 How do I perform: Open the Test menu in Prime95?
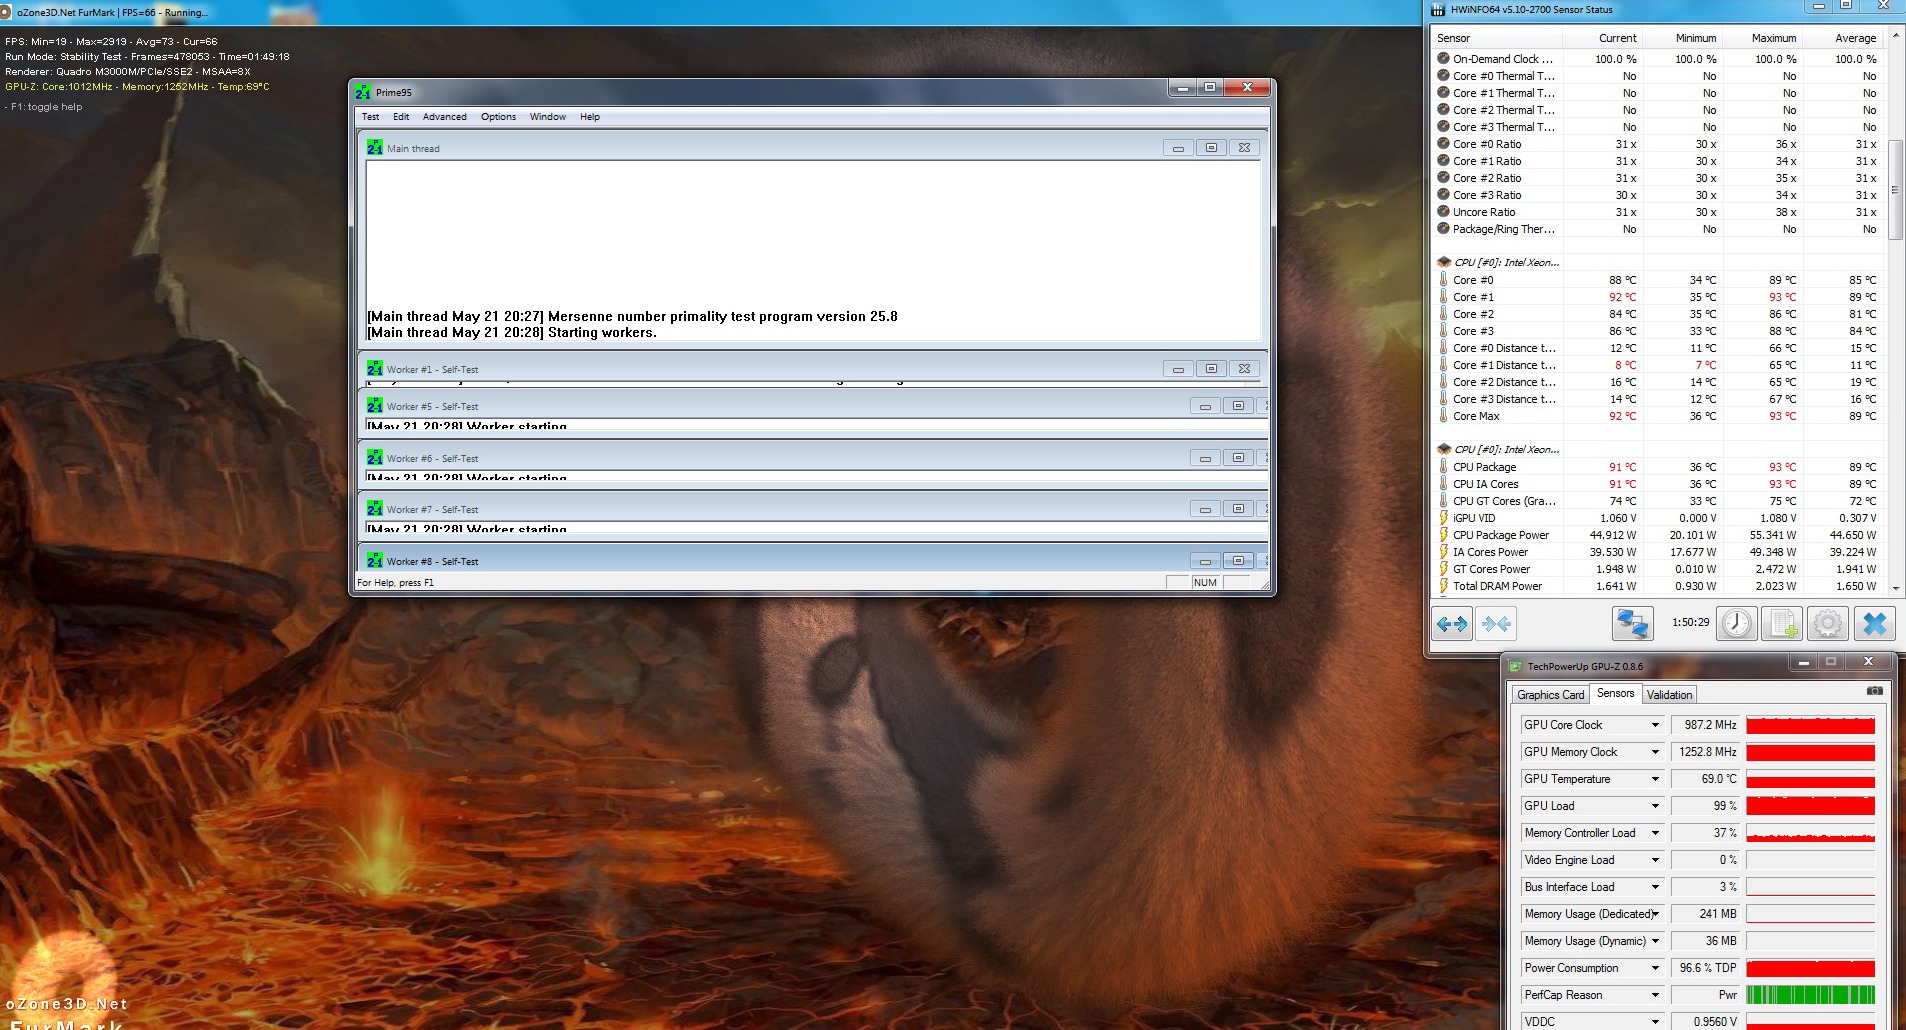[370, 117]
